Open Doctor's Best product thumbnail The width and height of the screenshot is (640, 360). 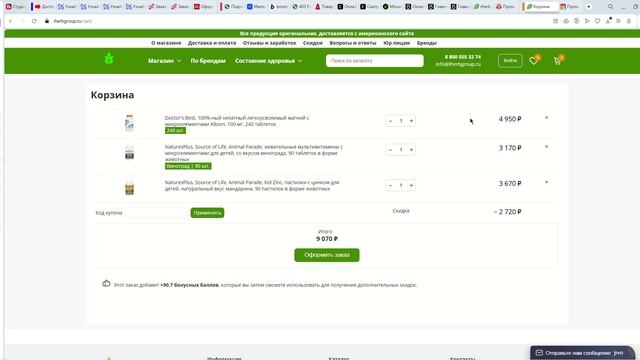tap(129, 123)
